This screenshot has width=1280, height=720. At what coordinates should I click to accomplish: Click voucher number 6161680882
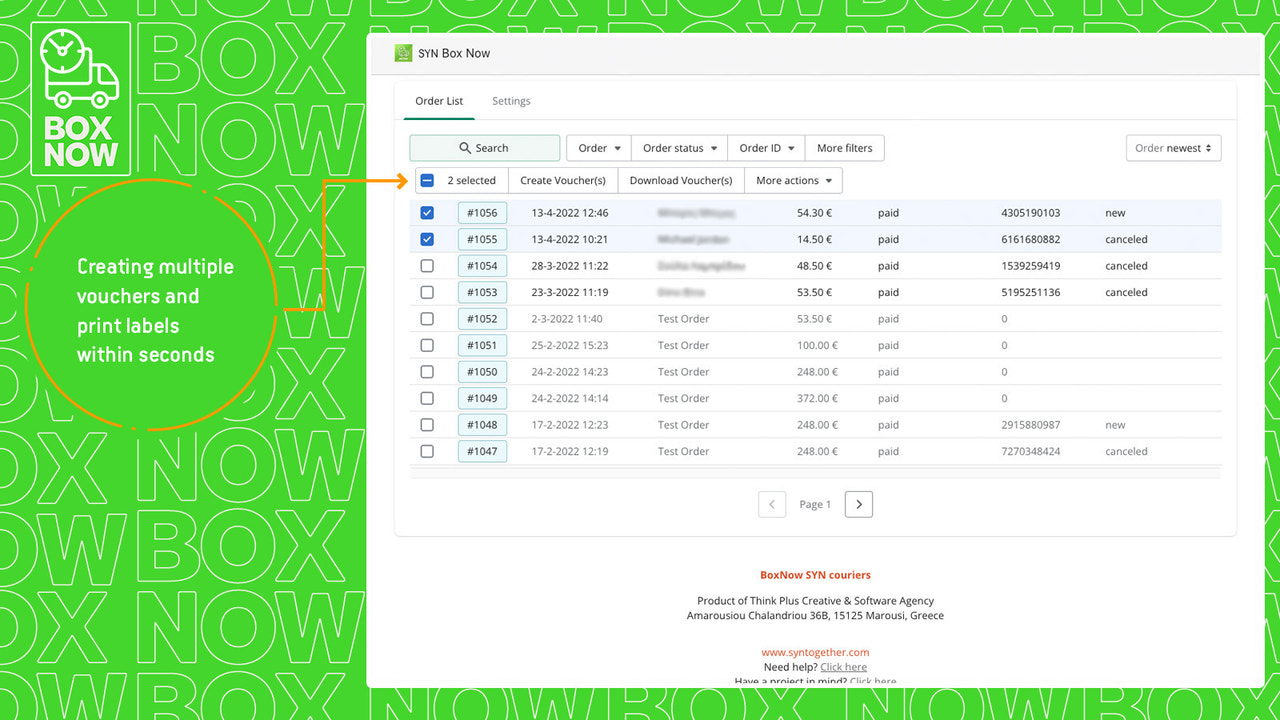(1030, 239)
